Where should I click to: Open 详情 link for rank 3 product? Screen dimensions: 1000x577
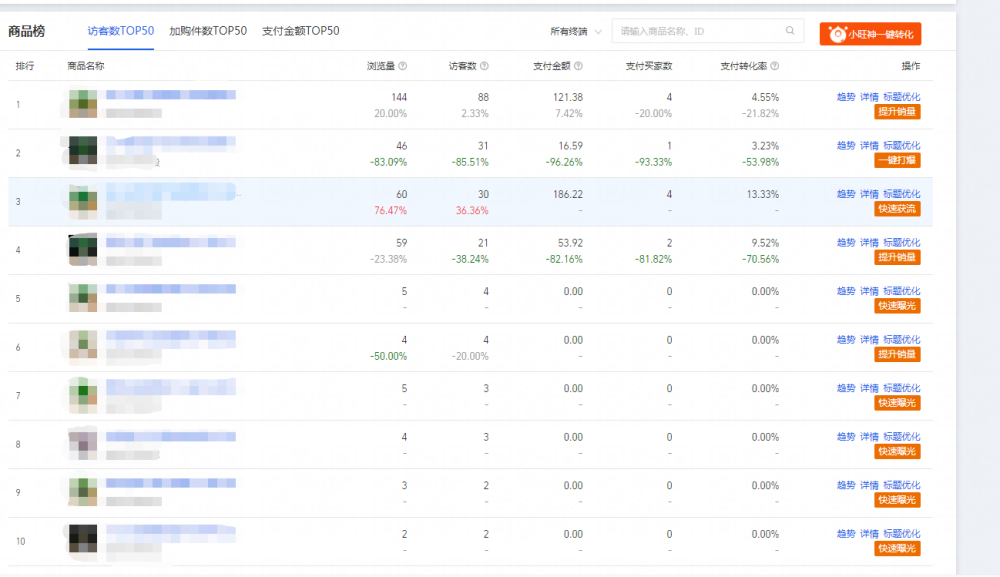click(x=869, y=194)
